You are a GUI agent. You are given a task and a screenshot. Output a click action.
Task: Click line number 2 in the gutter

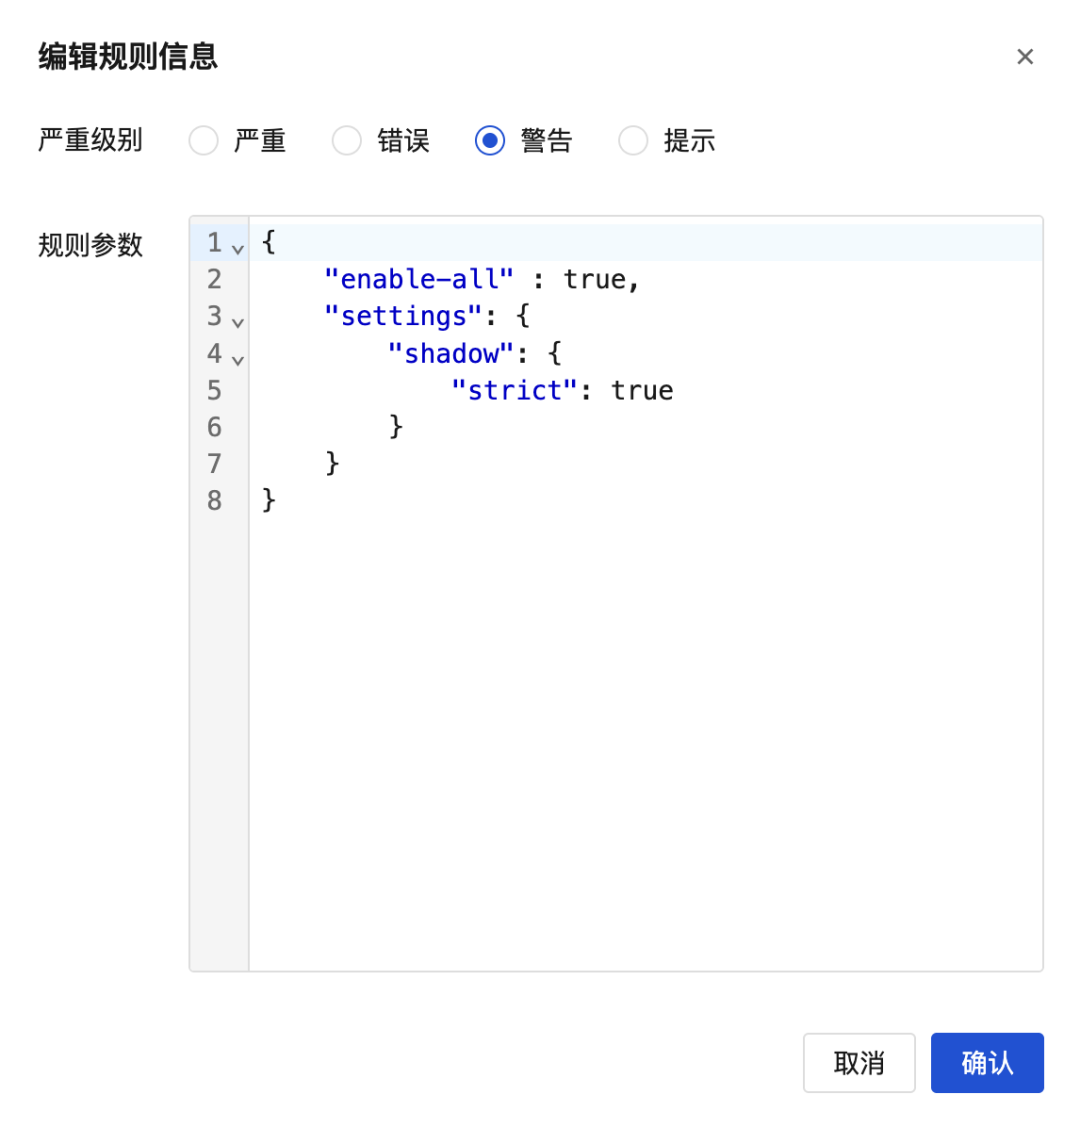point(214,279)
